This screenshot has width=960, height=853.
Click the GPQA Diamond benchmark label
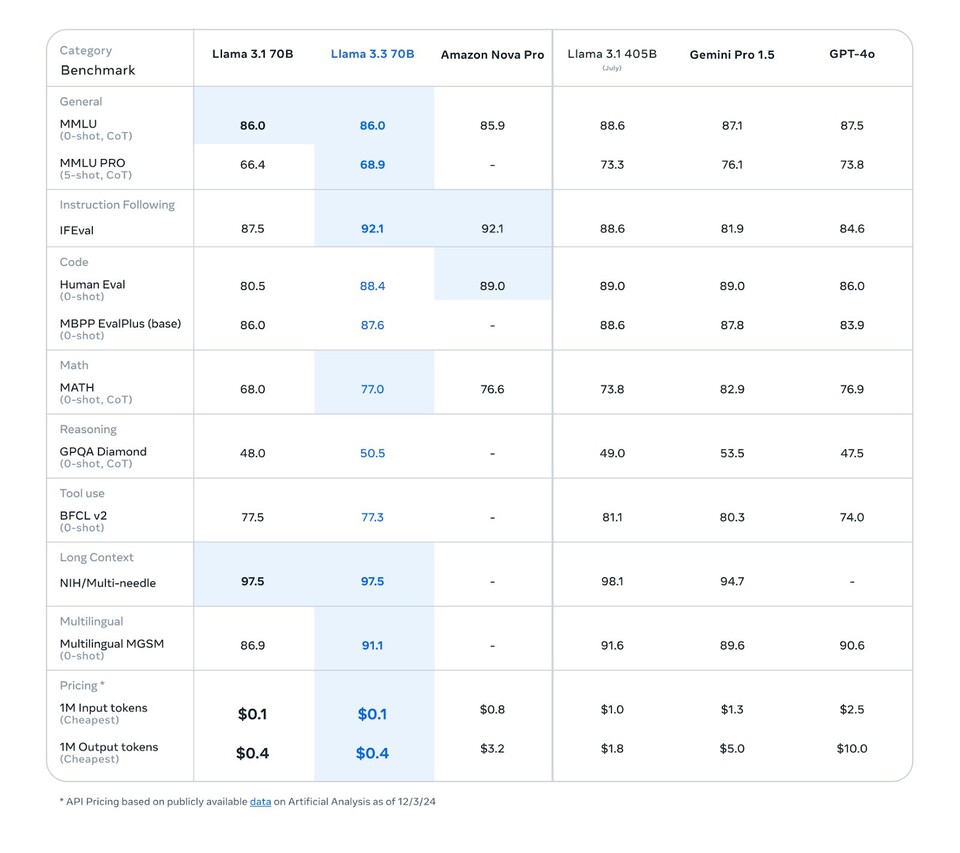point(103,452)
